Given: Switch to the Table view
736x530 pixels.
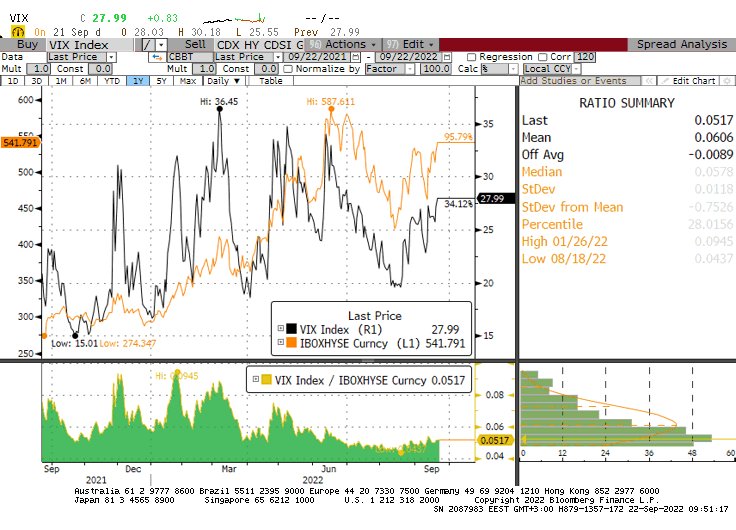Looking at the screenshot, I should point(271,81).
